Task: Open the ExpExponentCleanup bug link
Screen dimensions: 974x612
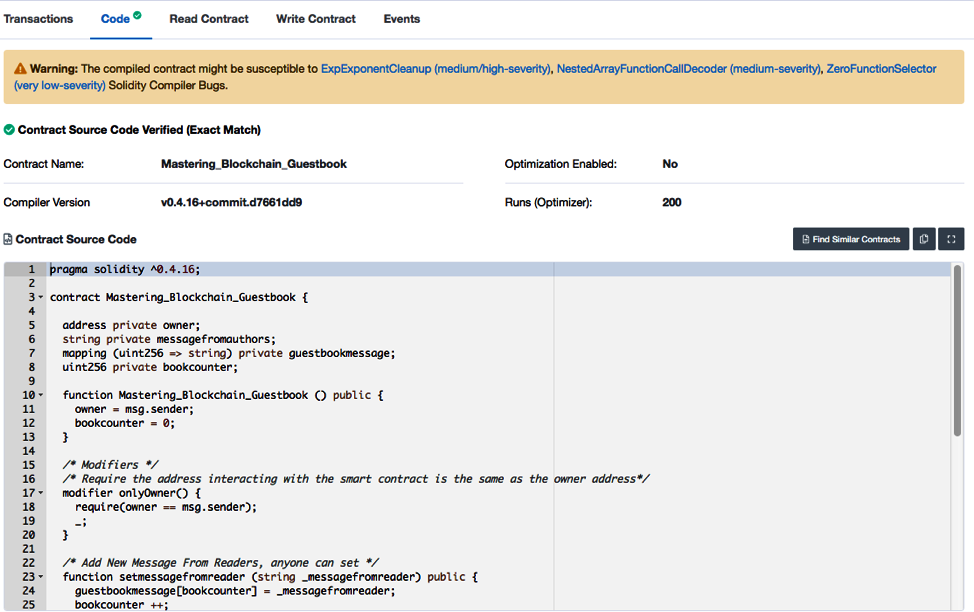Action: [435, 69]
